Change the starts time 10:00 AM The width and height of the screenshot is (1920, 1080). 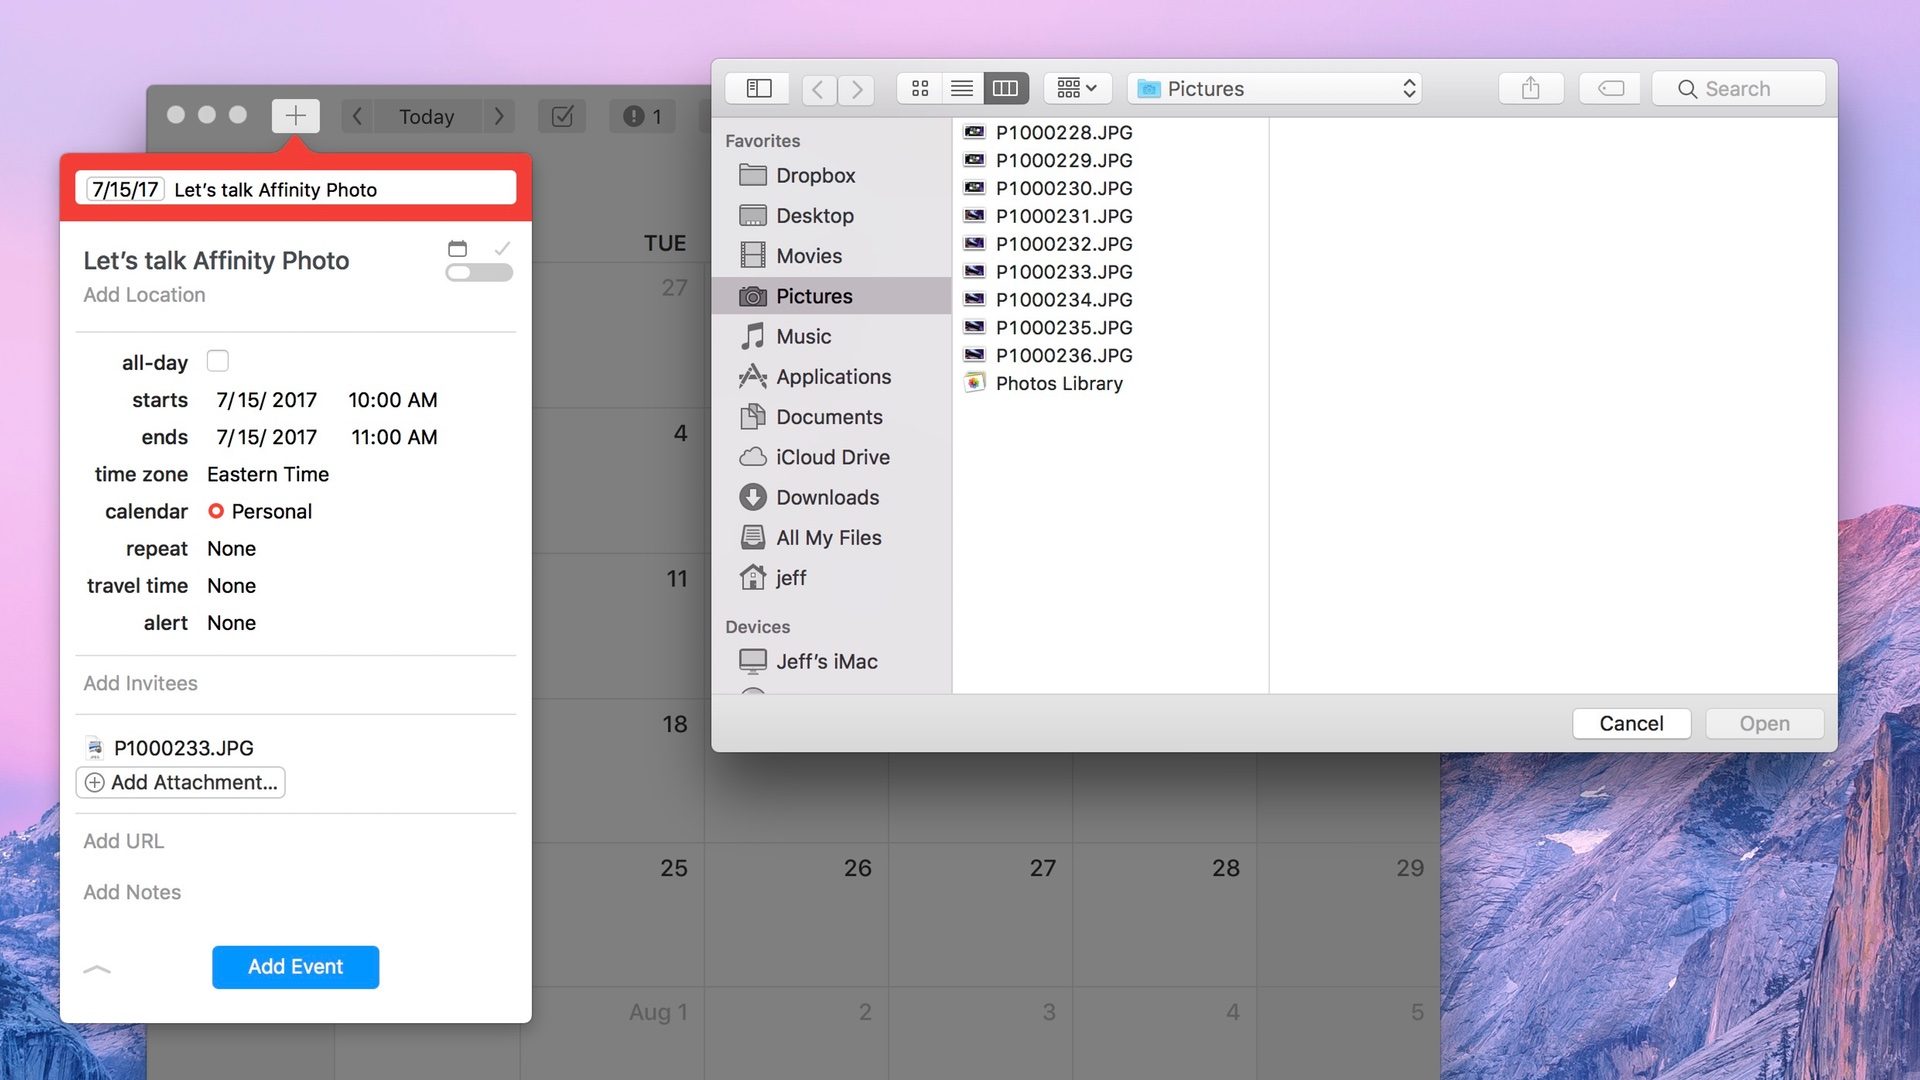tap(392, 400)
